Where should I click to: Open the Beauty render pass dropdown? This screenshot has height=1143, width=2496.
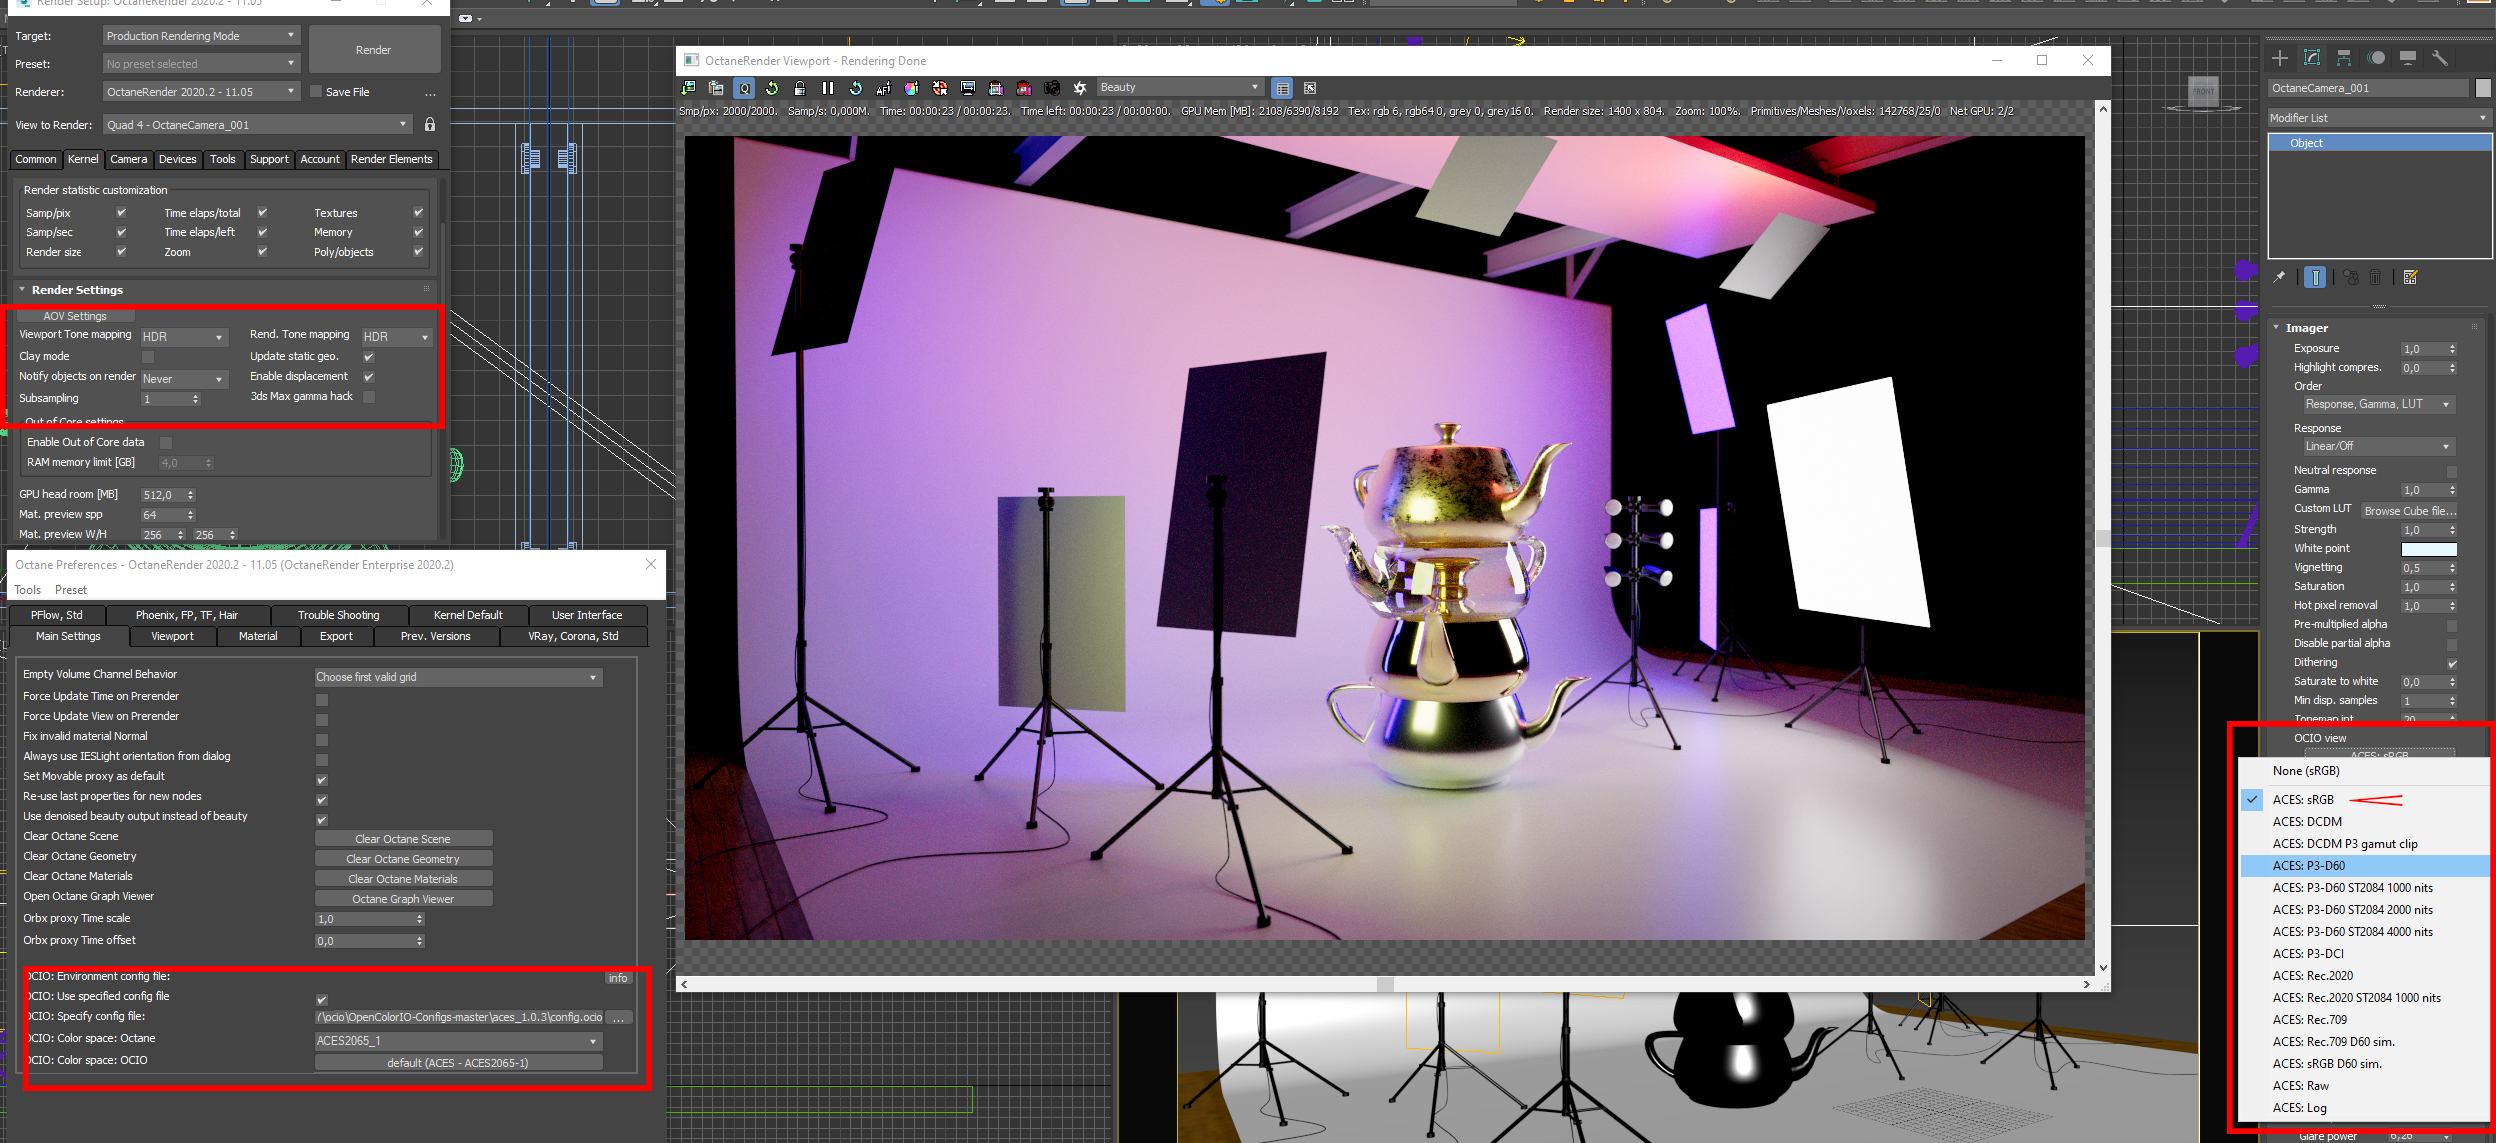(x=1179, y=88)
